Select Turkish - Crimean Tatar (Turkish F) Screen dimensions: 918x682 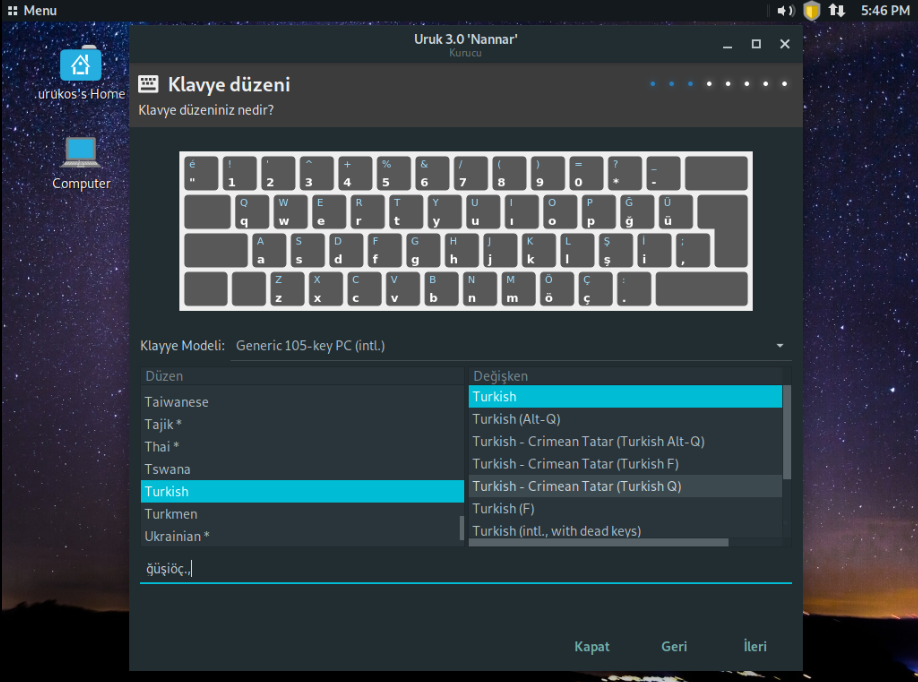click(x=625, y=464)
